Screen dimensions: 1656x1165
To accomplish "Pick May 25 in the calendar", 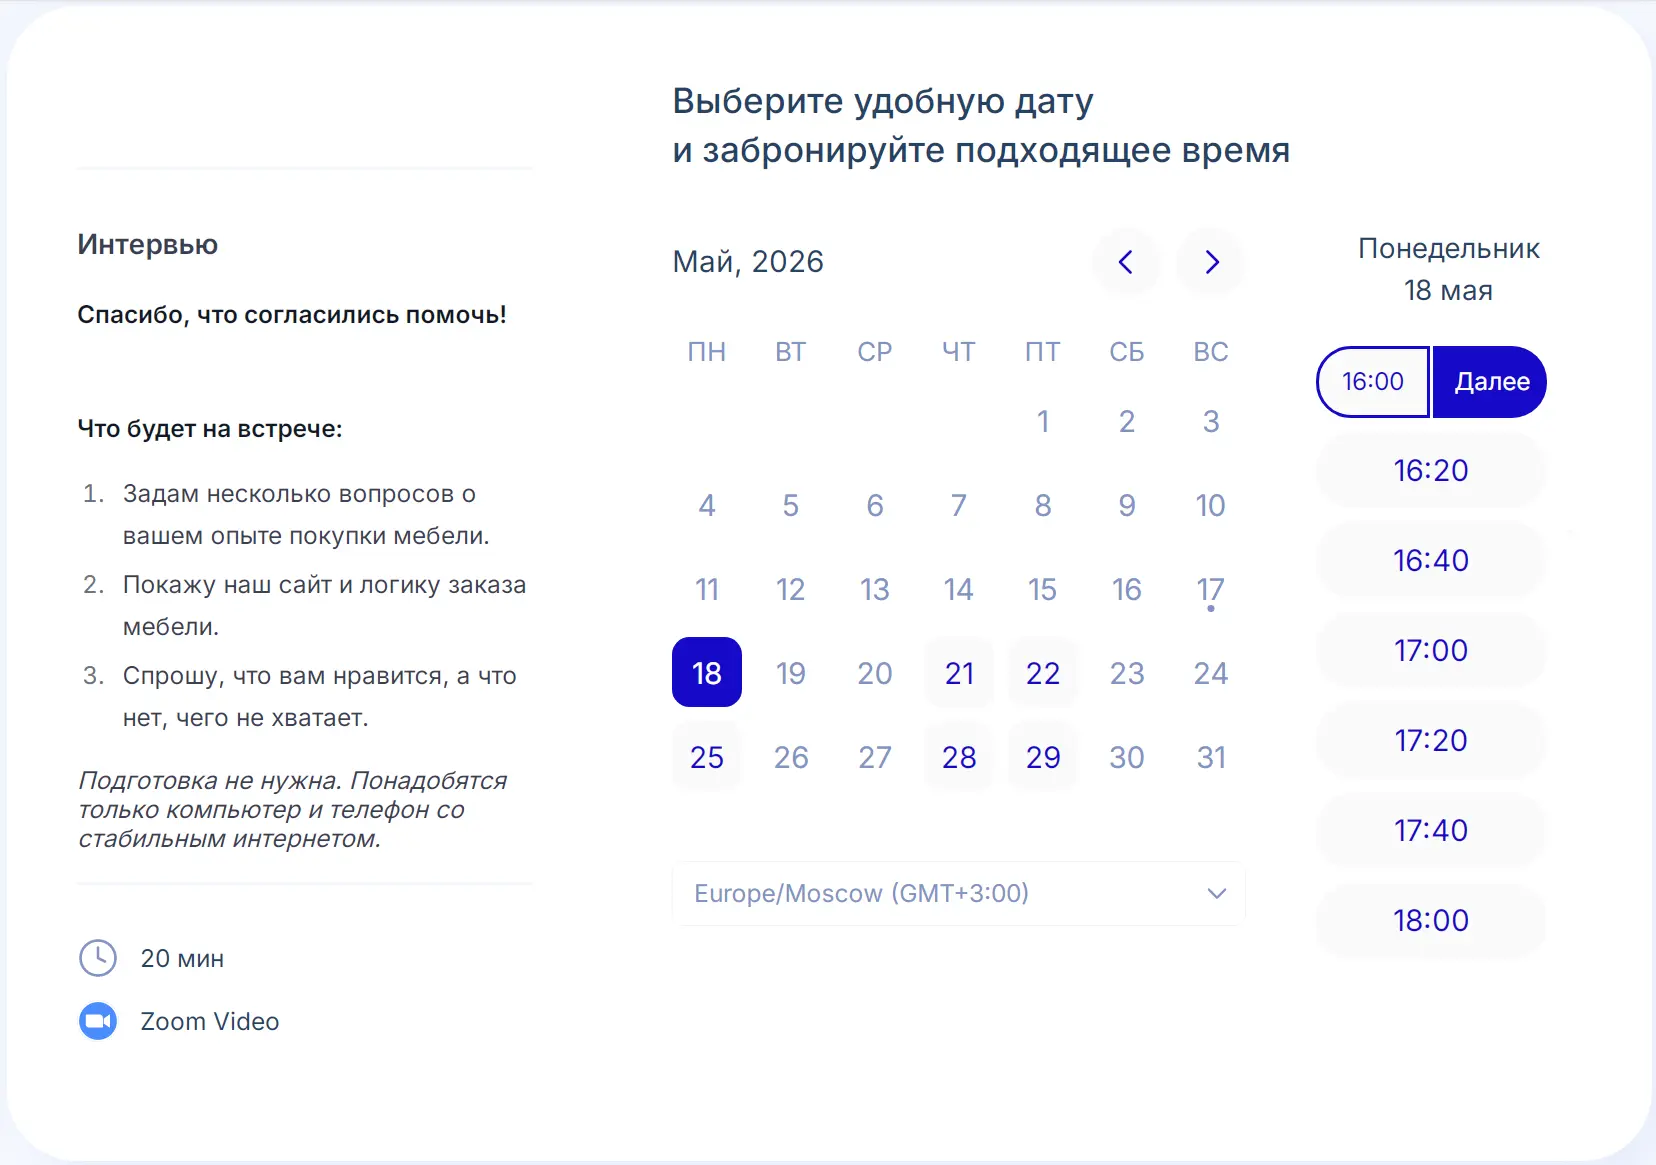I will pyautogui.click(x=707, y=757).
